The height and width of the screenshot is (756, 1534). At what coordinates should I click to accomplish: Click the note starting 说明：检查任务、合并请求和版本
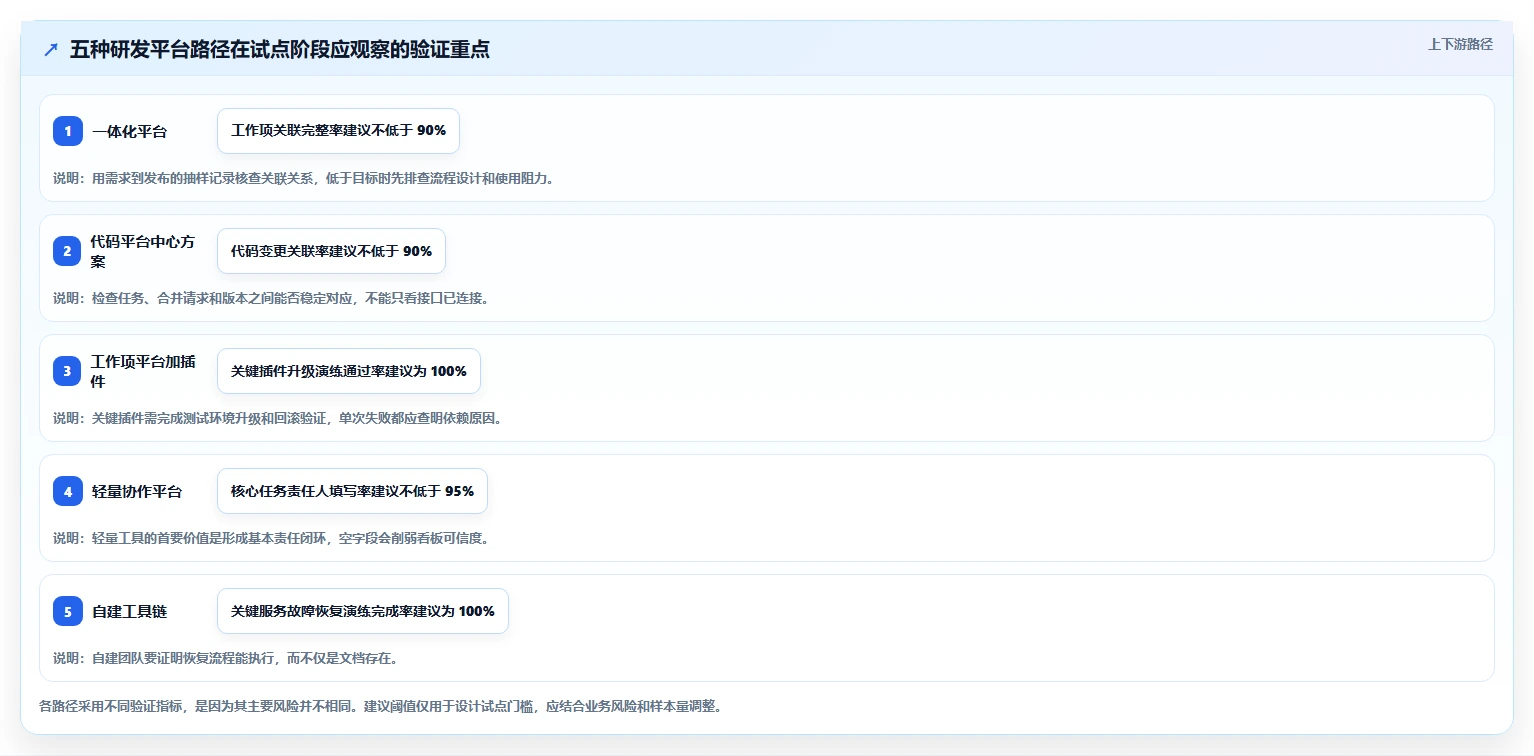click(271, 298)
